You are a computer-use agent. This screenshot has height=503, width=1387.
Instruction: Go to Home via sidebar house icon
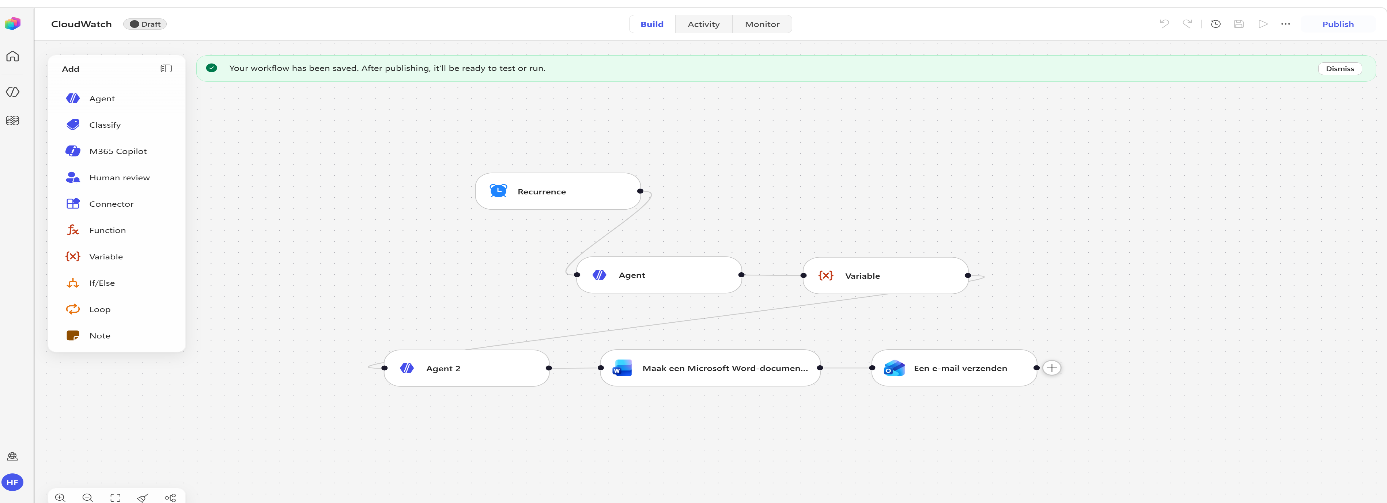point(13,56)
